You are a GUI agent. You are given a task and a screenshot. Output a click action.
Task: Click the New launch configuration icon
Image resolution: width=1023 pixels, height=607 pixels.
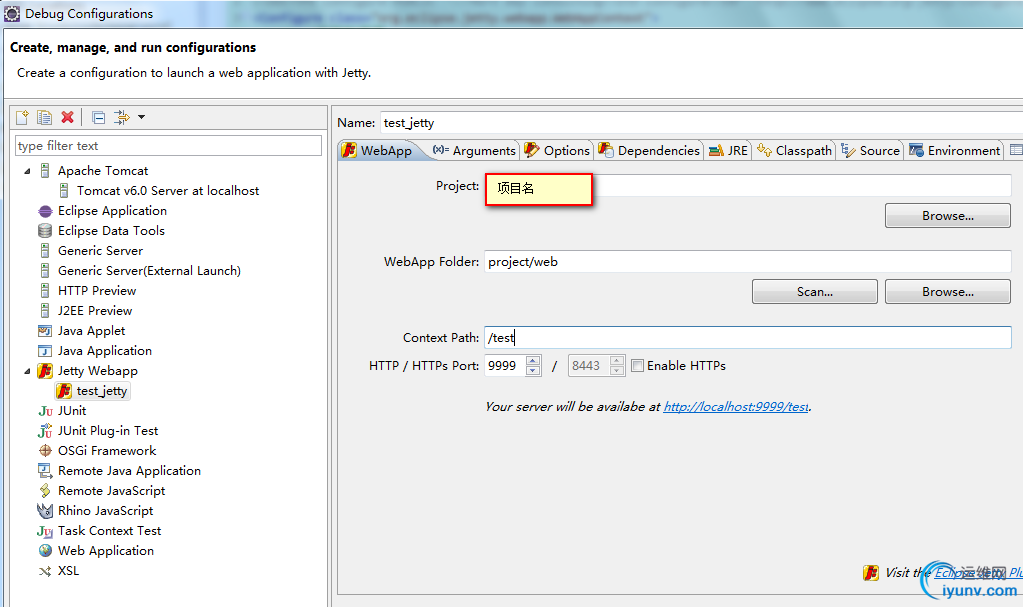point(22,117)
